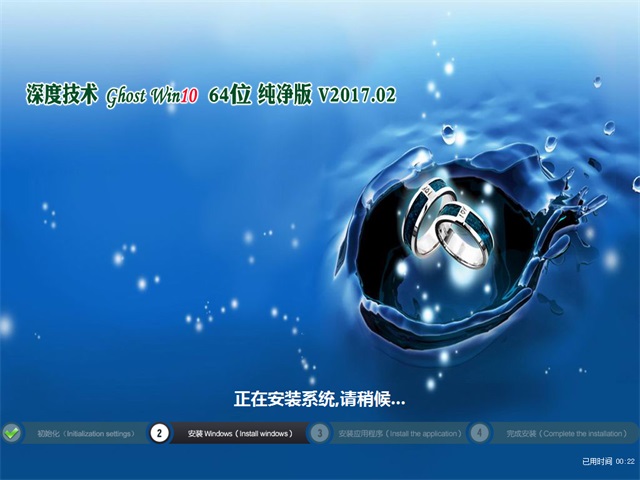The width and height of the screenshot is (640, 480).
Task: Click the "纯净版" edition text
Action: 284,96
